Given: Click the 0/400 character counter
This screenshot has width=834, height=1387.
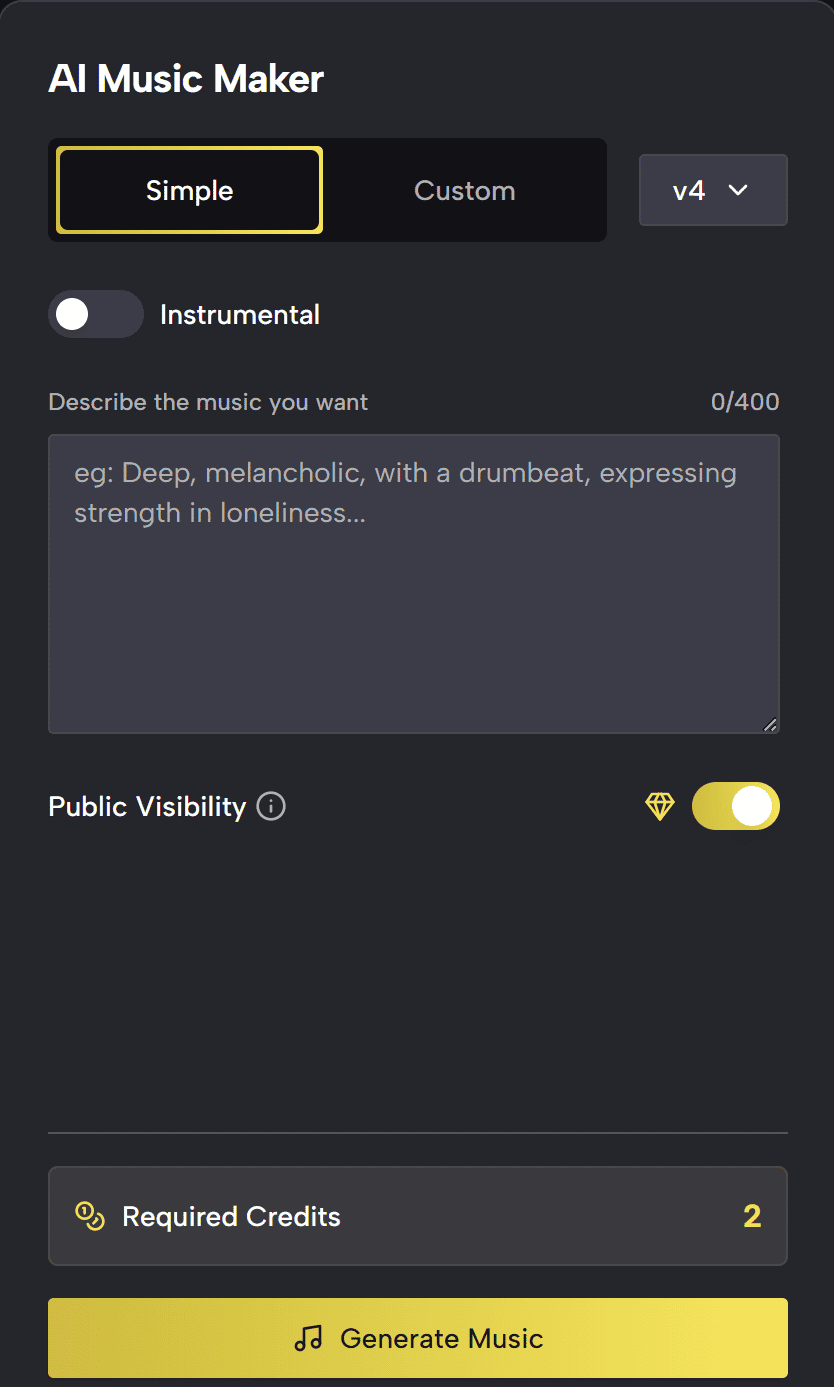Looking at the screenshot, I should (745, 402).
